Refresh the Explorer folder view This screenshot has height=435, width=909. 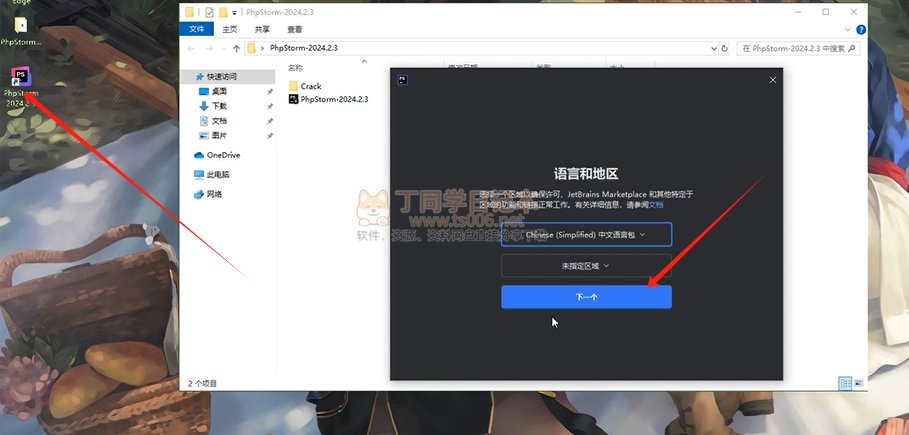tap(725, 49)
